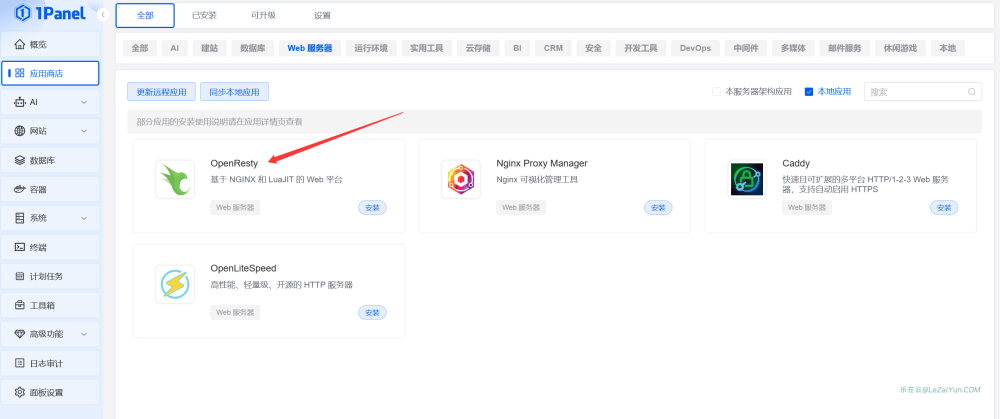Filter apps by 中间件 category
Image resolution: width=1000 pixels, height=419 pixels.
pyautogui.click(x=746, y=48)
